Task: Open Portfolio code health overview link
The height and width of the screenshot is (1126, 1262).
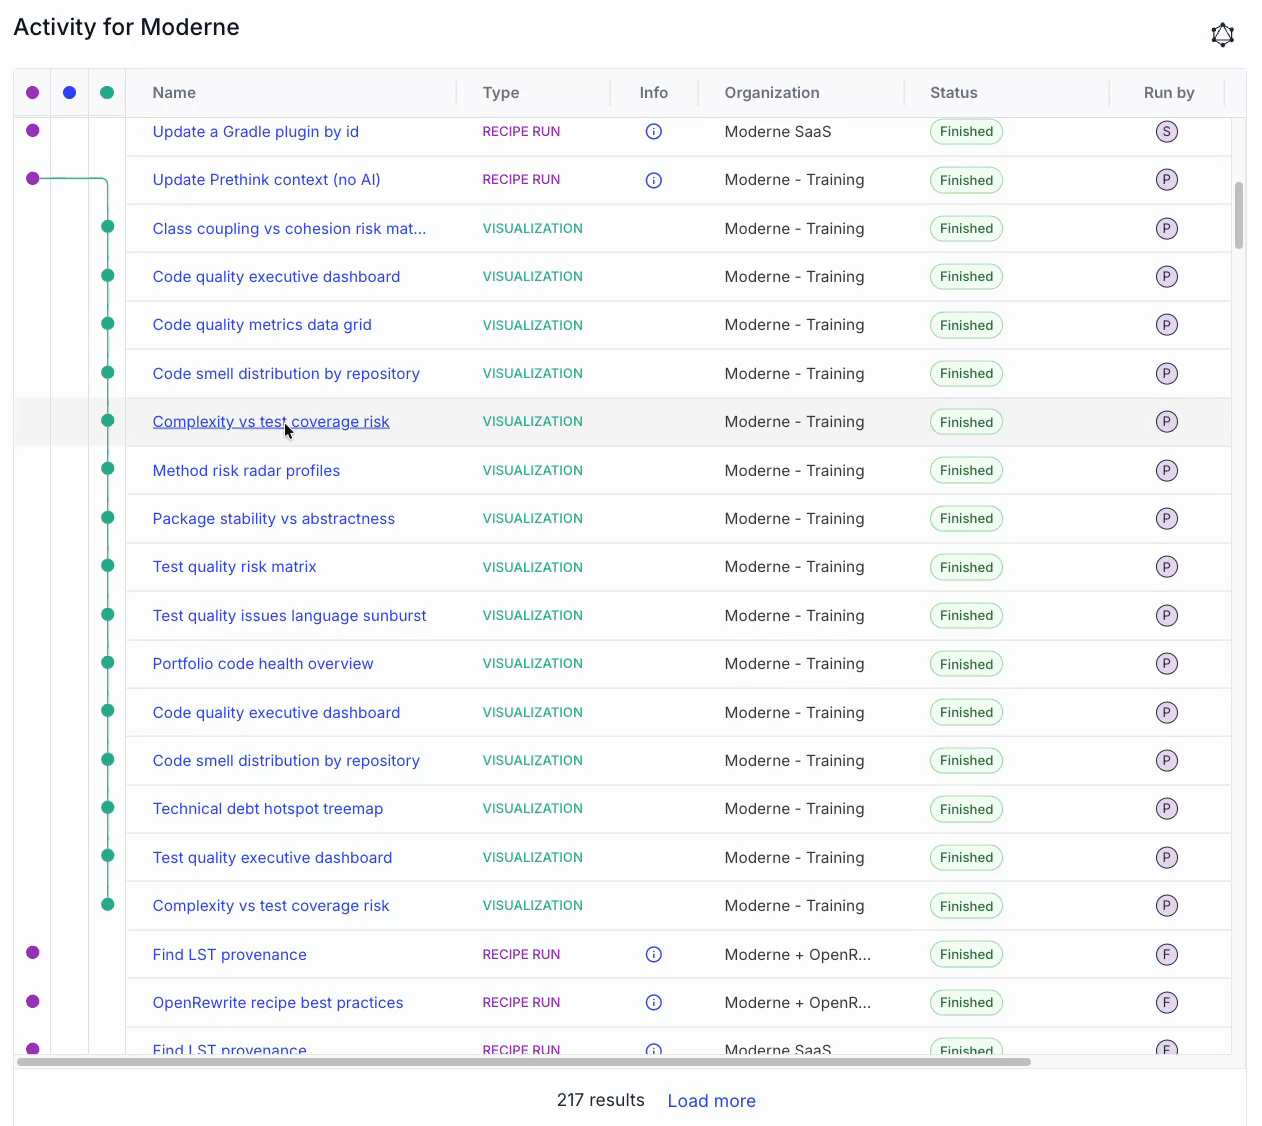Action: coord(263,664)
